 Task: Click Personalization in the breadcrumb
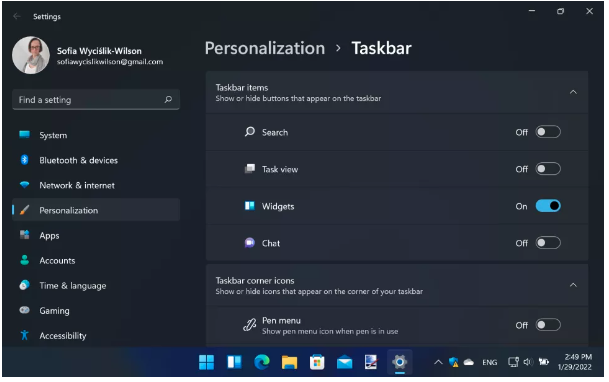[x=265, y=48]
